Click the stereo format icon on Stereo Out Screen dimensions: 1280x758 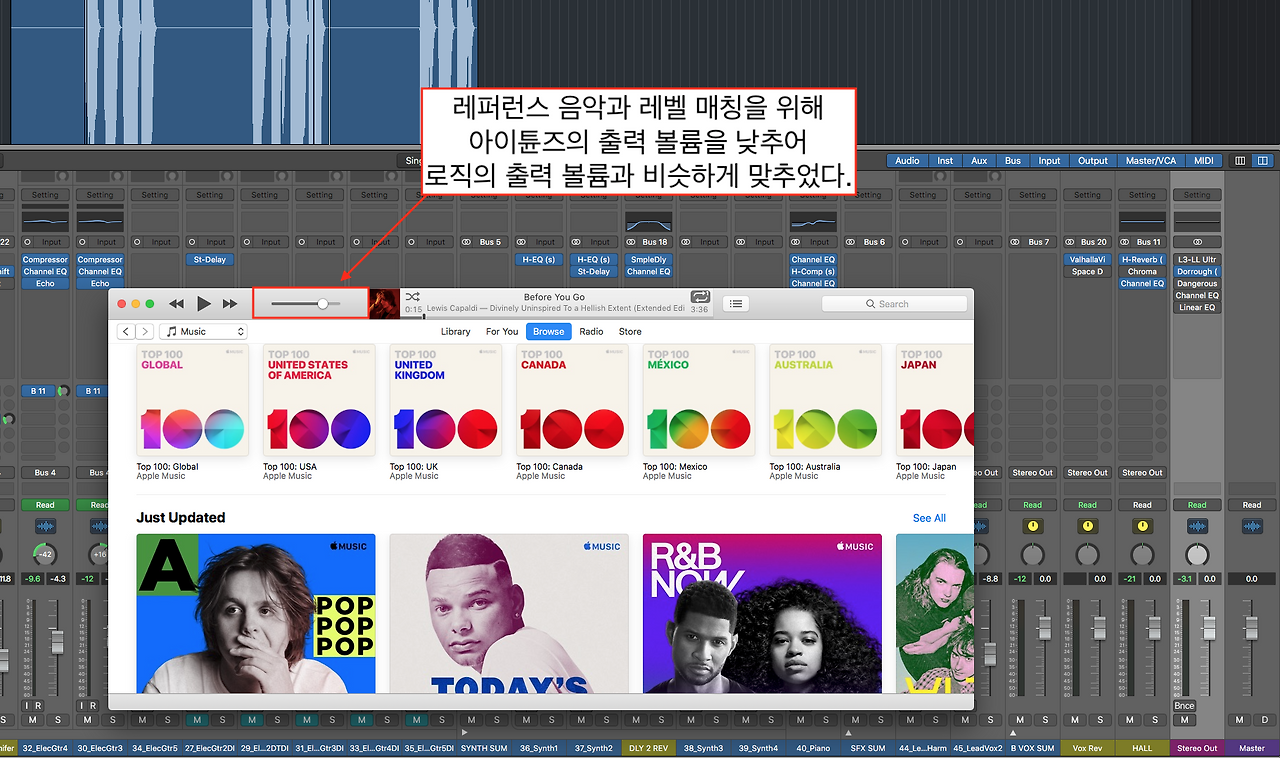tap(1197, 242)
